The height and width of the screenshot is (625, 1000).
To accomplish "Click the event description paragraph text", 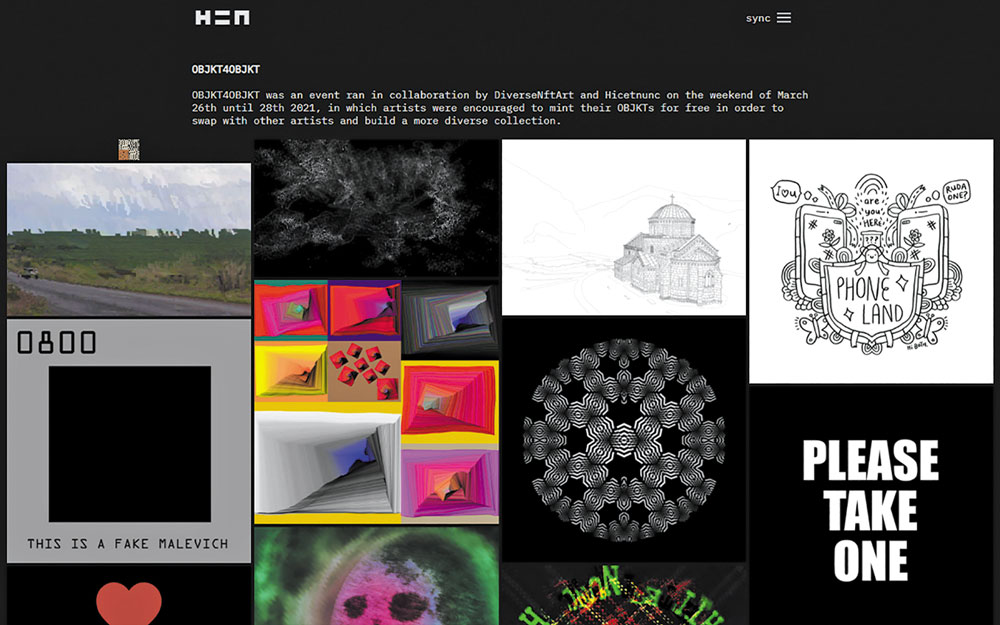I will pyautogui.click(x=500, y=108).
